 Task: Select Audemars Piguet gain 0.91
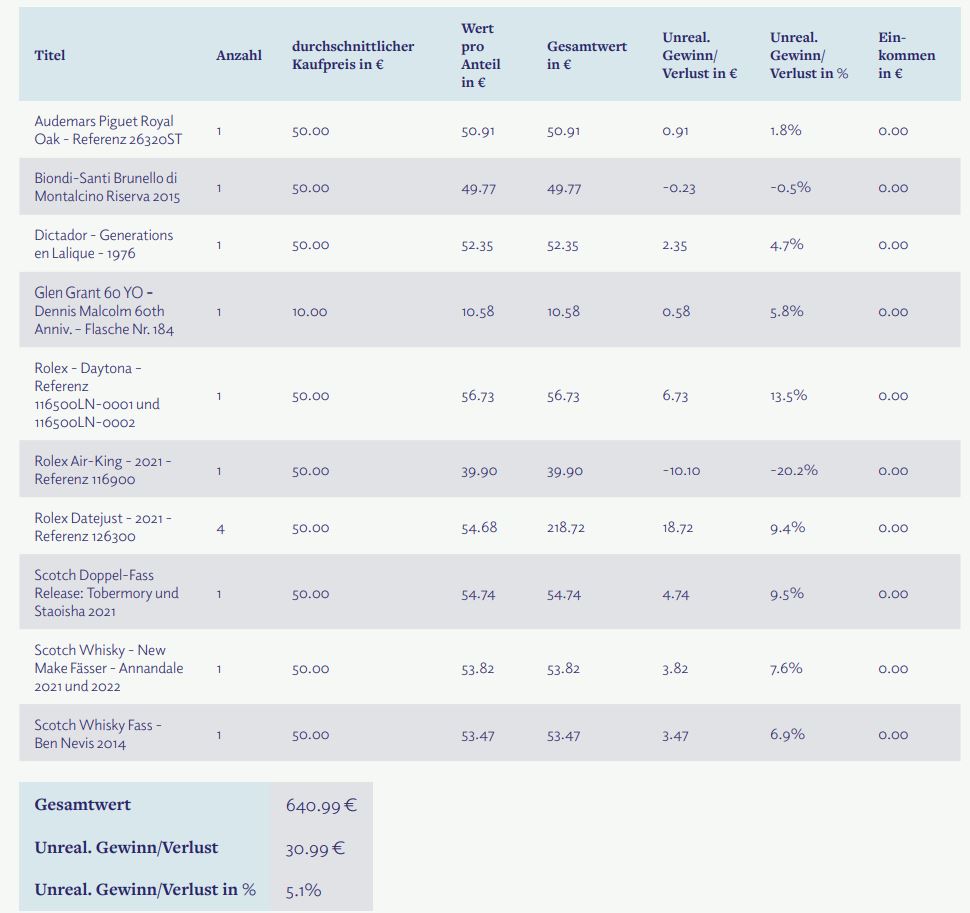(x=675, y=131)
